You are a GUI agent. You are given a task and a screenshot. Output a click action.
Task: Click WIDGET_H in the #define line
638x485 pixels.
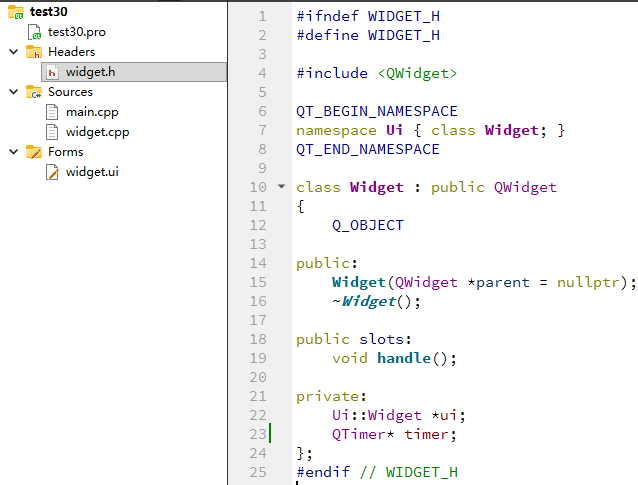404,35
